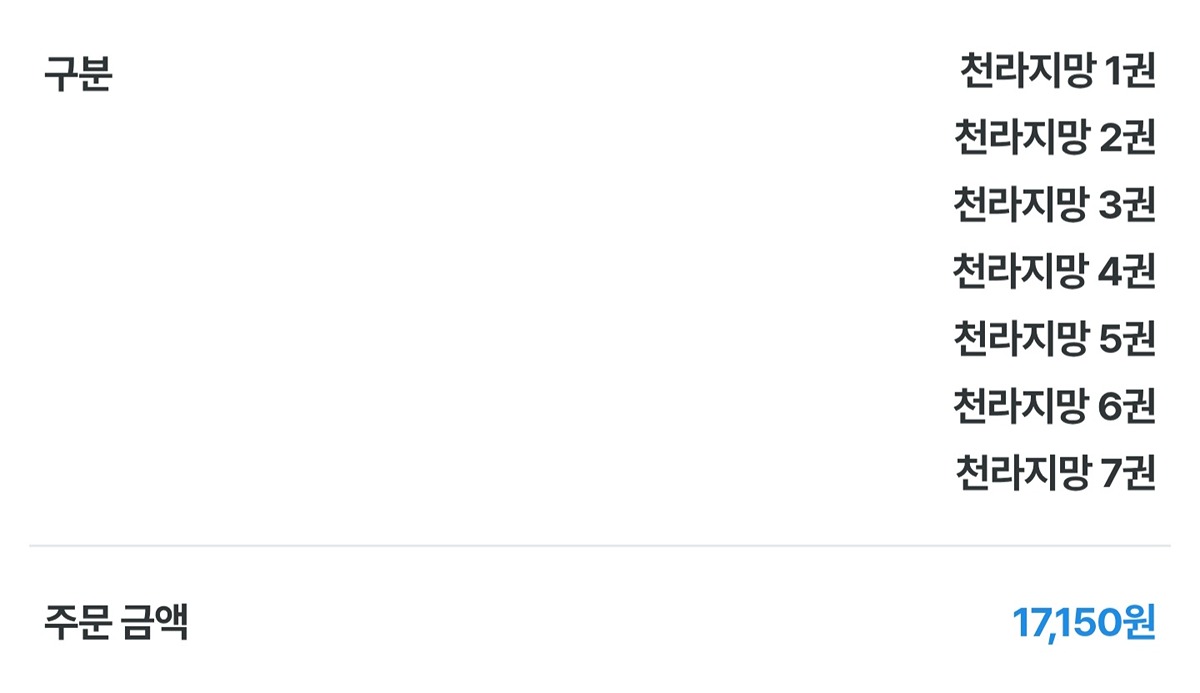This screenshot has width=1200, height=693.
Task: Choose the 천라지망 3권 line
Action: point(1055,205)
